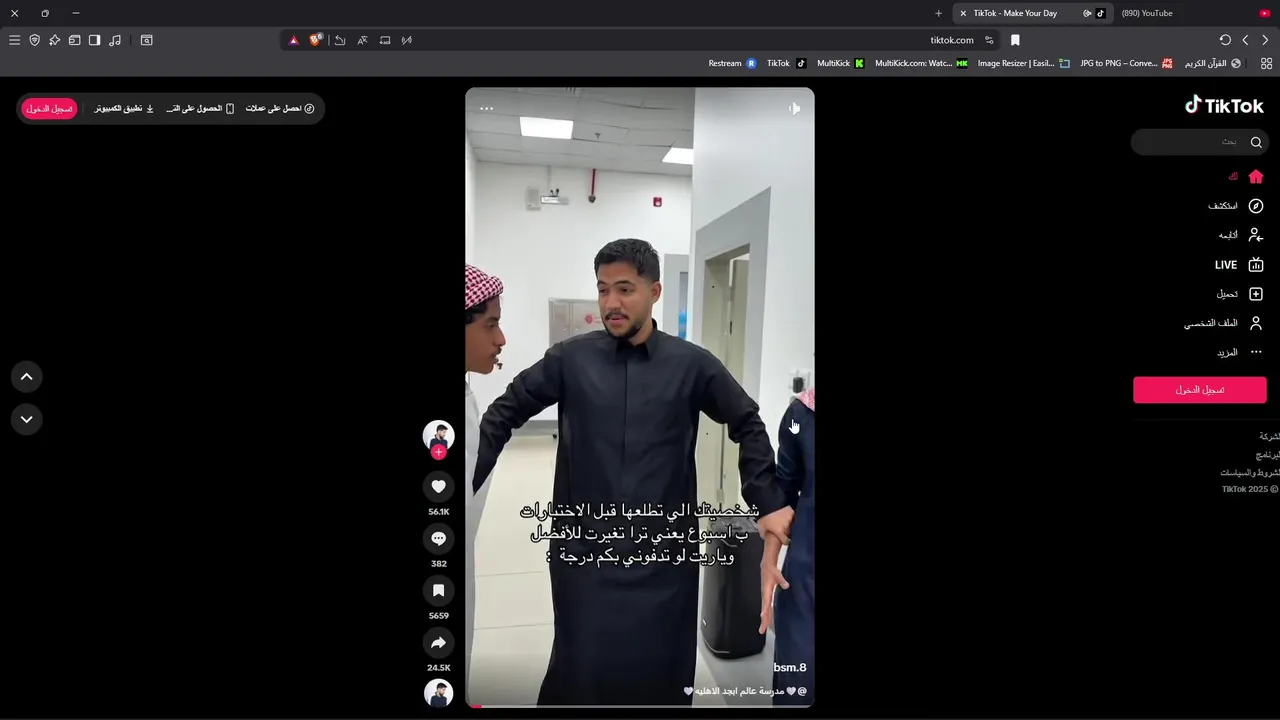Click the احصل على عملات get coins button
The image size is (1280, 720).
(280, 108)
